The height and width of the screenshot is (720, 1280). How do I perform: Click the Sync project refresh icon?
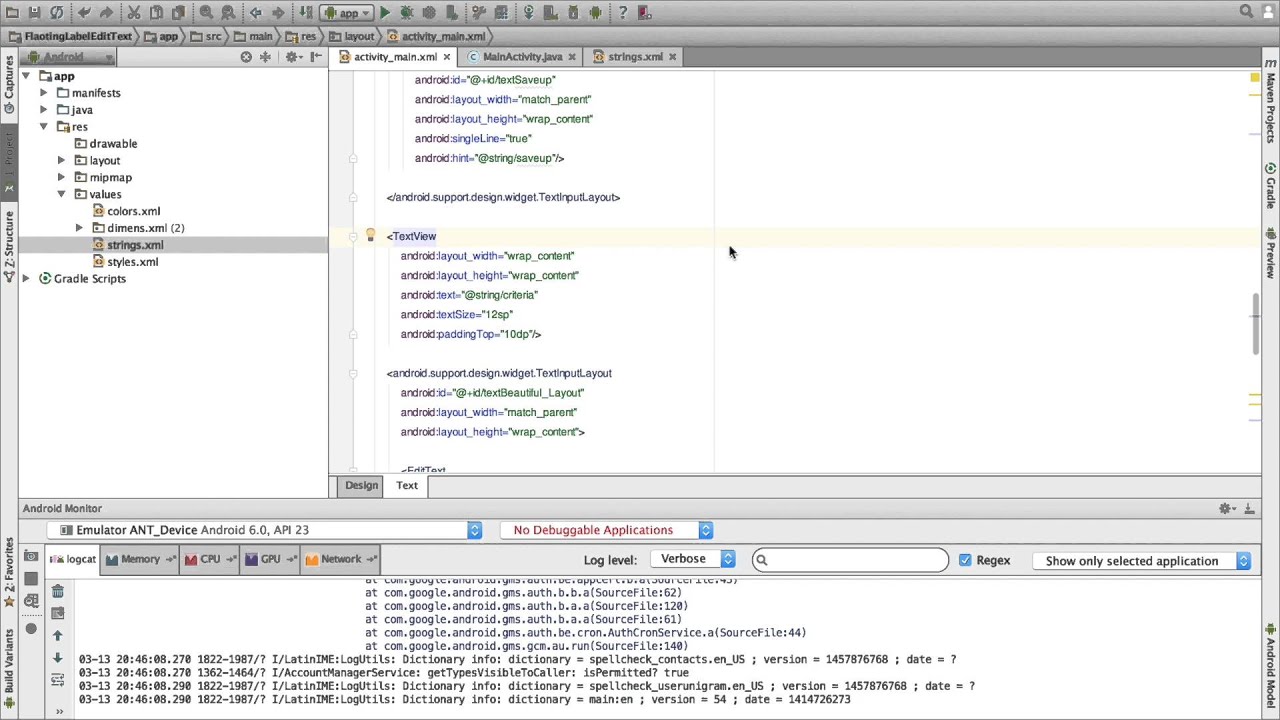[57, 13]
